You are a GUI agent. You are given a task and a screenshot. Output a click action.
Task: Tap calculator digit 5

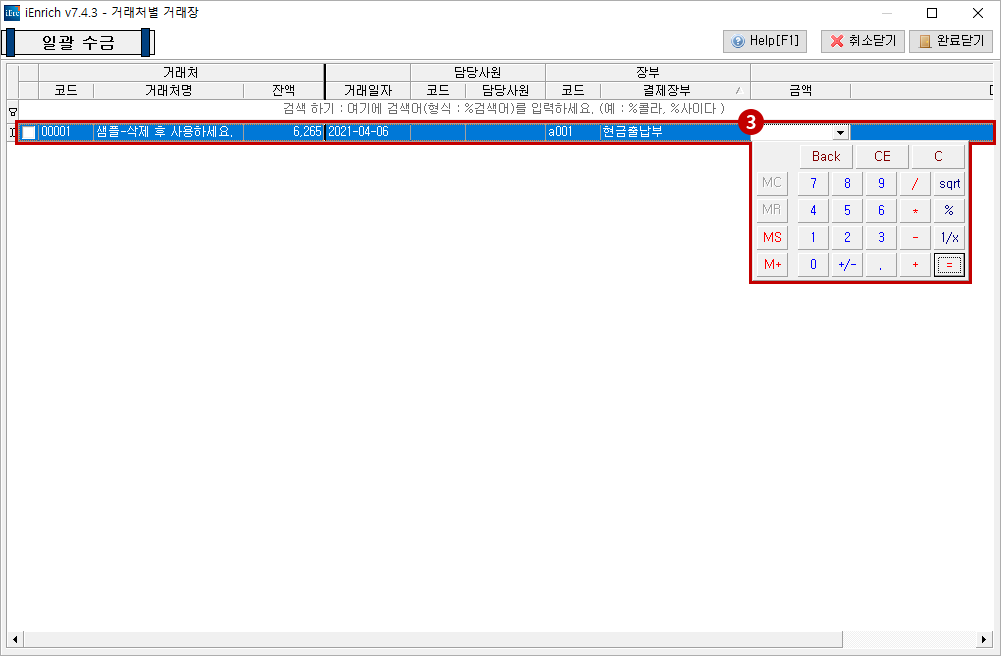click(x=847, y=210)
